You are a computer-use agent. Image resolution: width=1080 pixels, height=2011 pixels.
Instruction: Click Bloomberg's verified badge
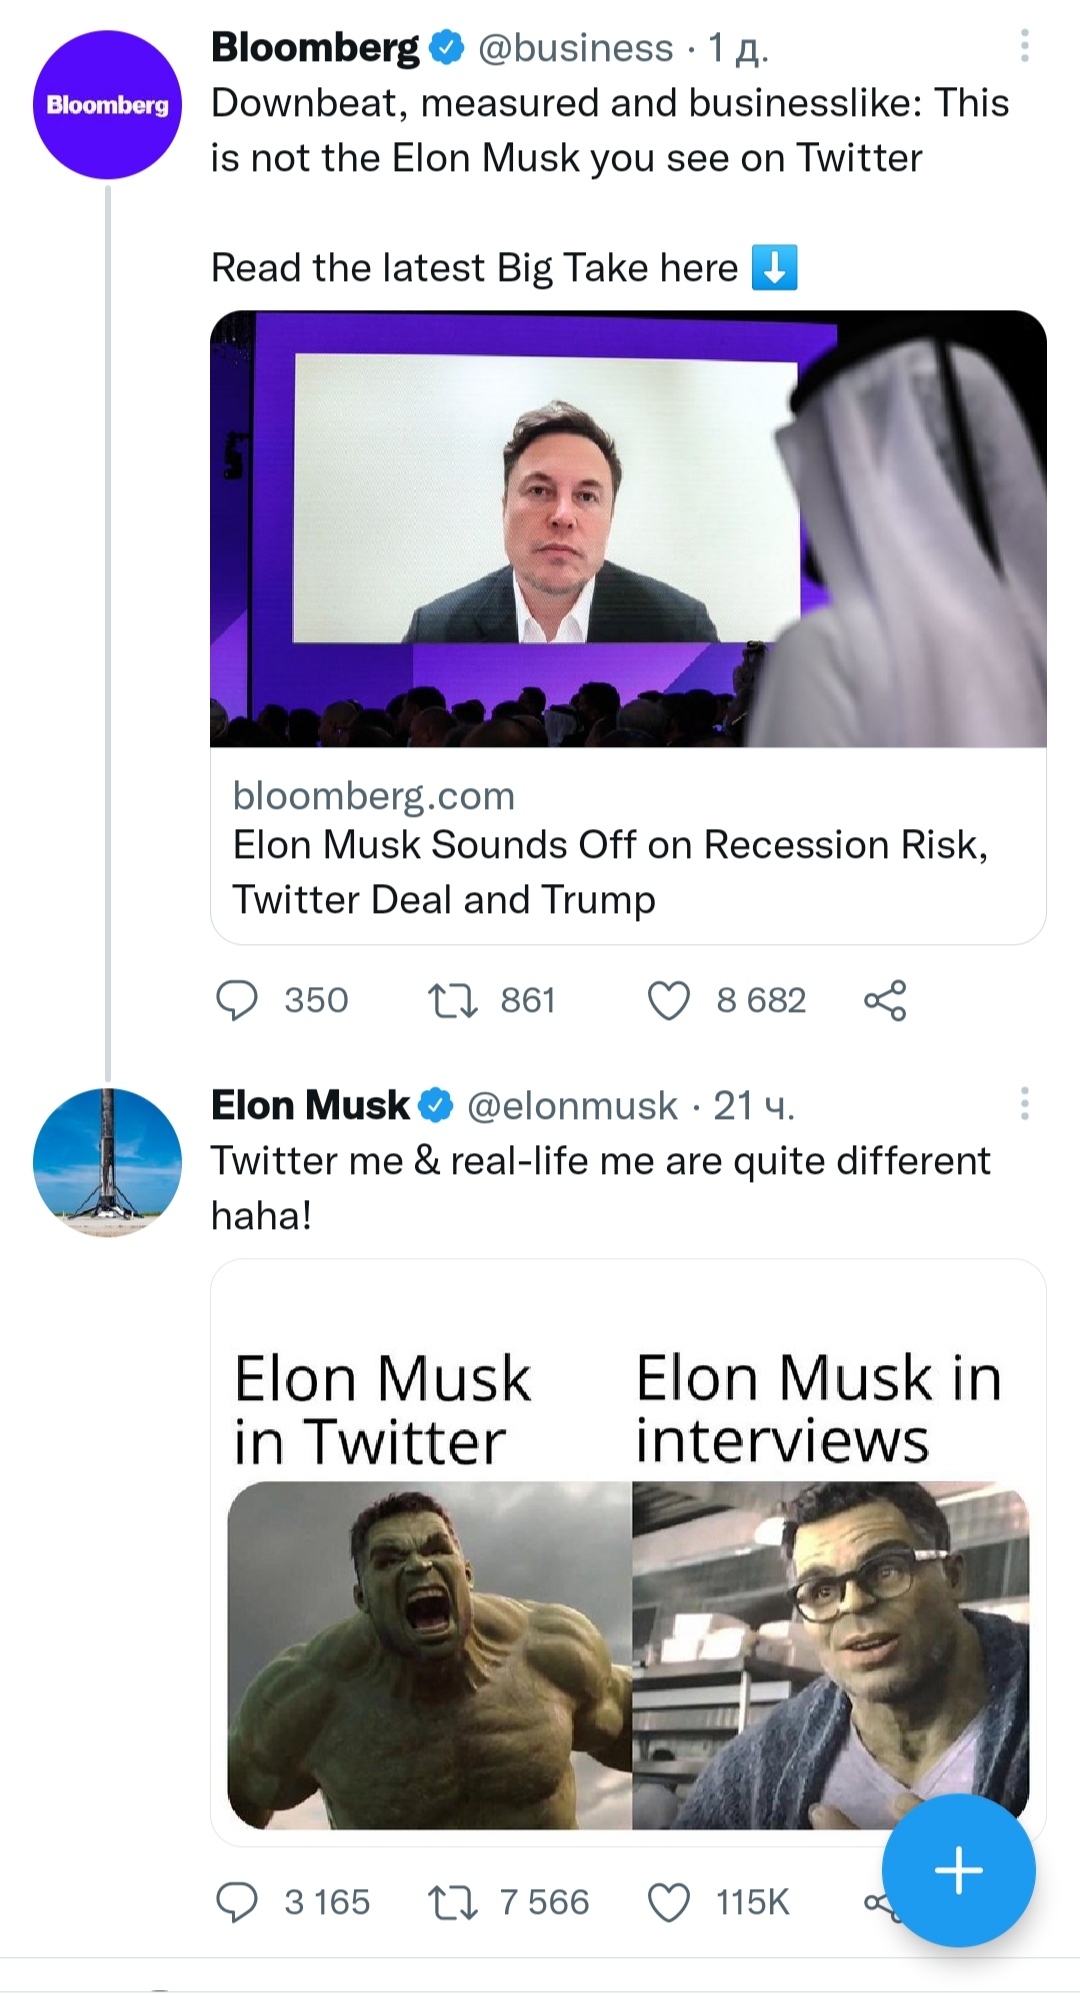tap(447, 48)
